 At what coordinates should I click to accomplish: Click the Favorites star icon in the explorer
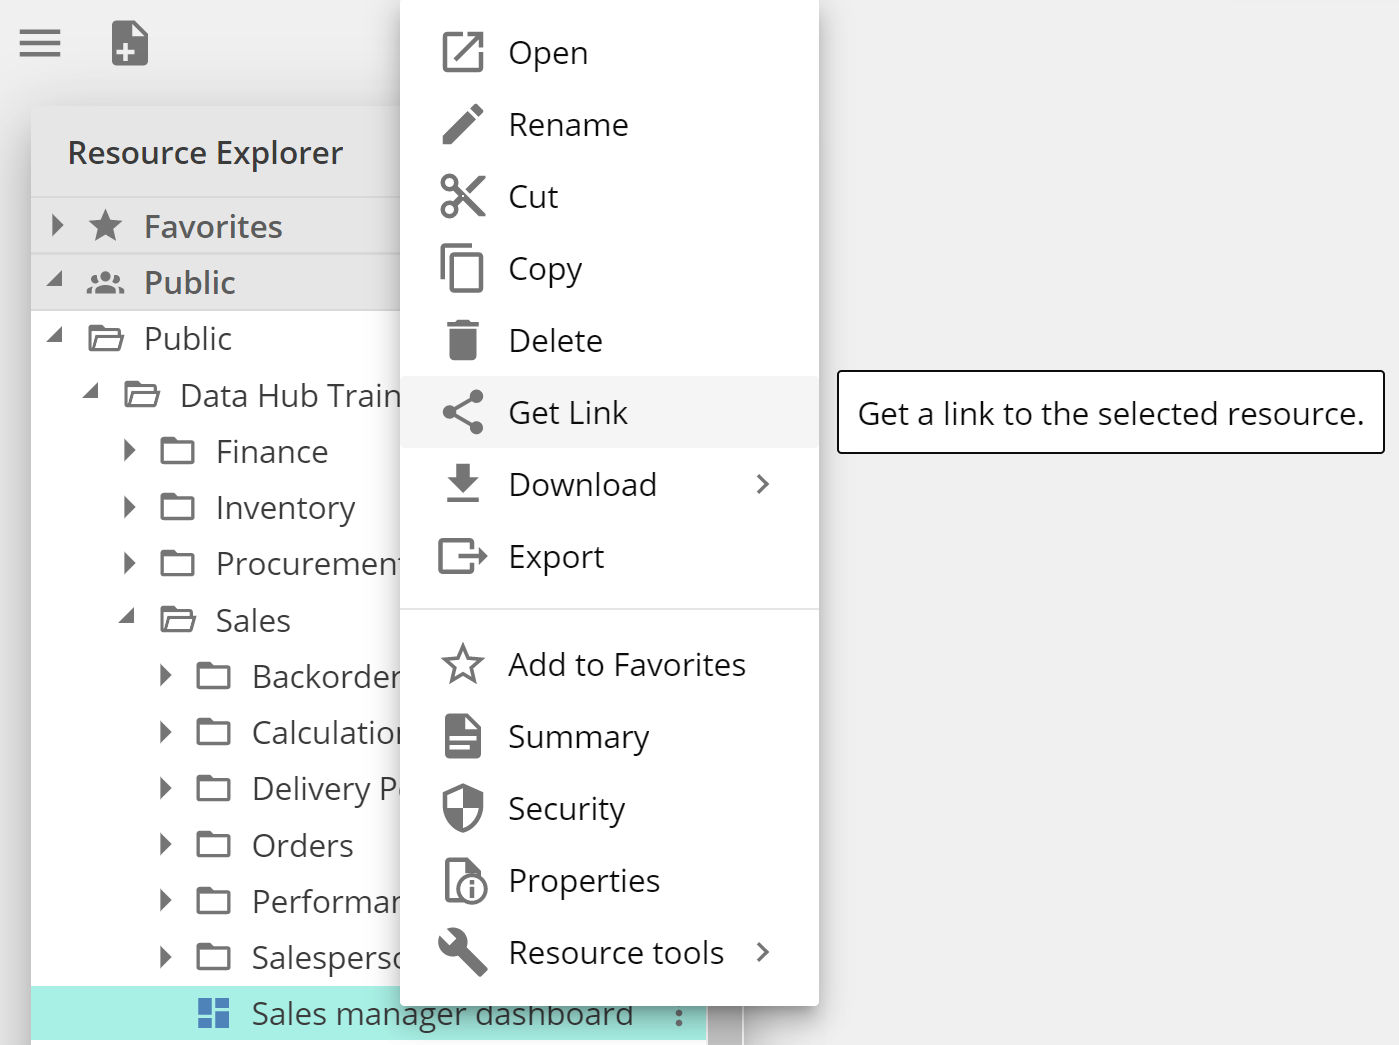pos(106,226)
